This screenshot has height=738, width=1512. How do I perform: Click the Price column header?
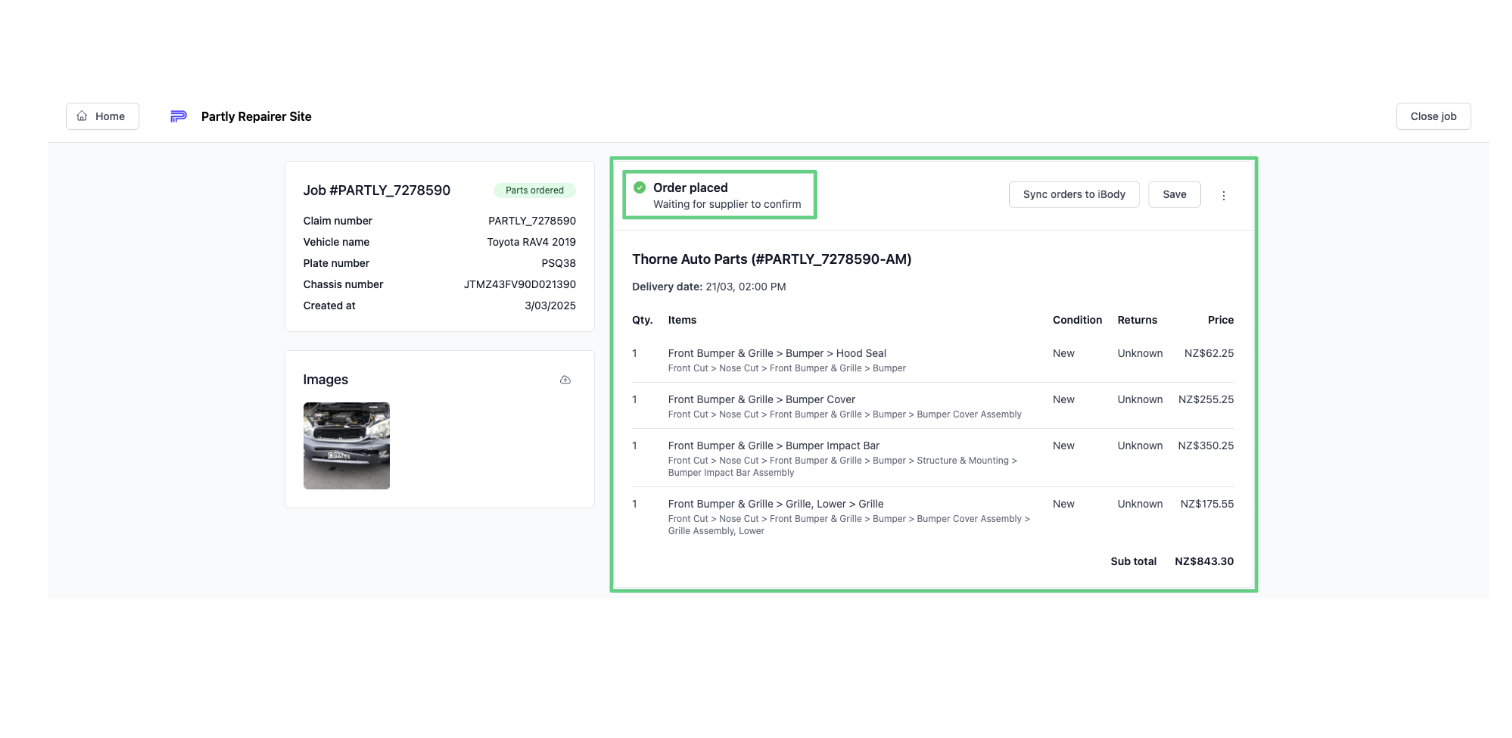tap(1221, 320)
